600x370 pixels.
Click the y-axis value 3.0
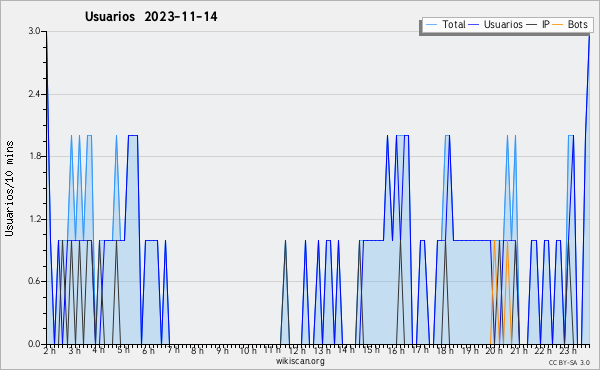point(34,31)
